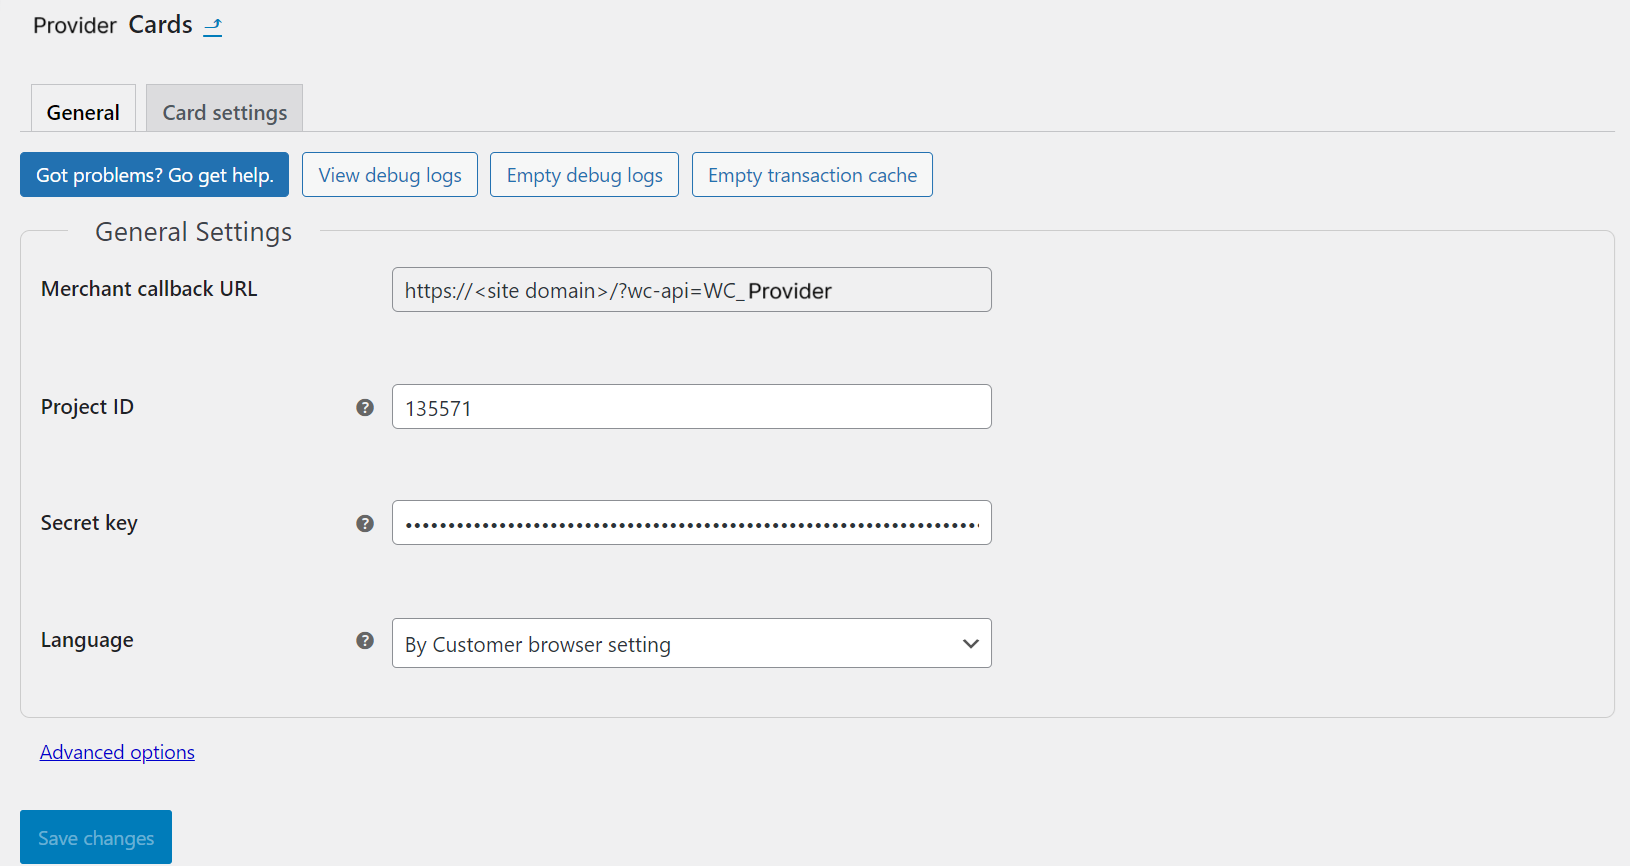Clear the cache with Empty transaction cache
The image size is (1630, 866).
pos(812,175)
